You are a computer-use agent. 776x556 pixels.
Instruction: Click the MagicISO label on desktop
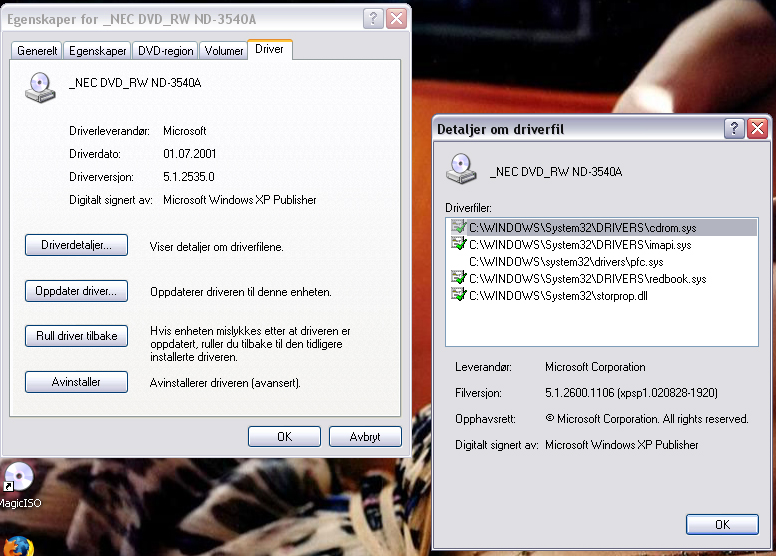point(20,503)
